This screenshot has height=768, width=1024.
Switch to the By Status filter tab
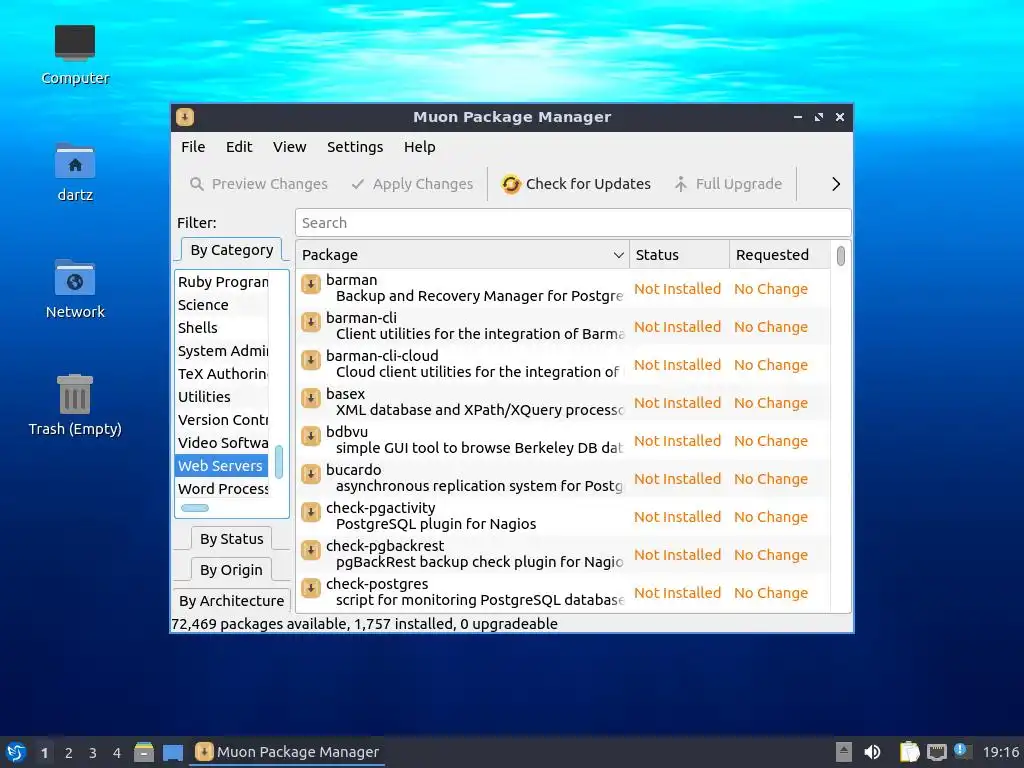click(x=231, y=539)
